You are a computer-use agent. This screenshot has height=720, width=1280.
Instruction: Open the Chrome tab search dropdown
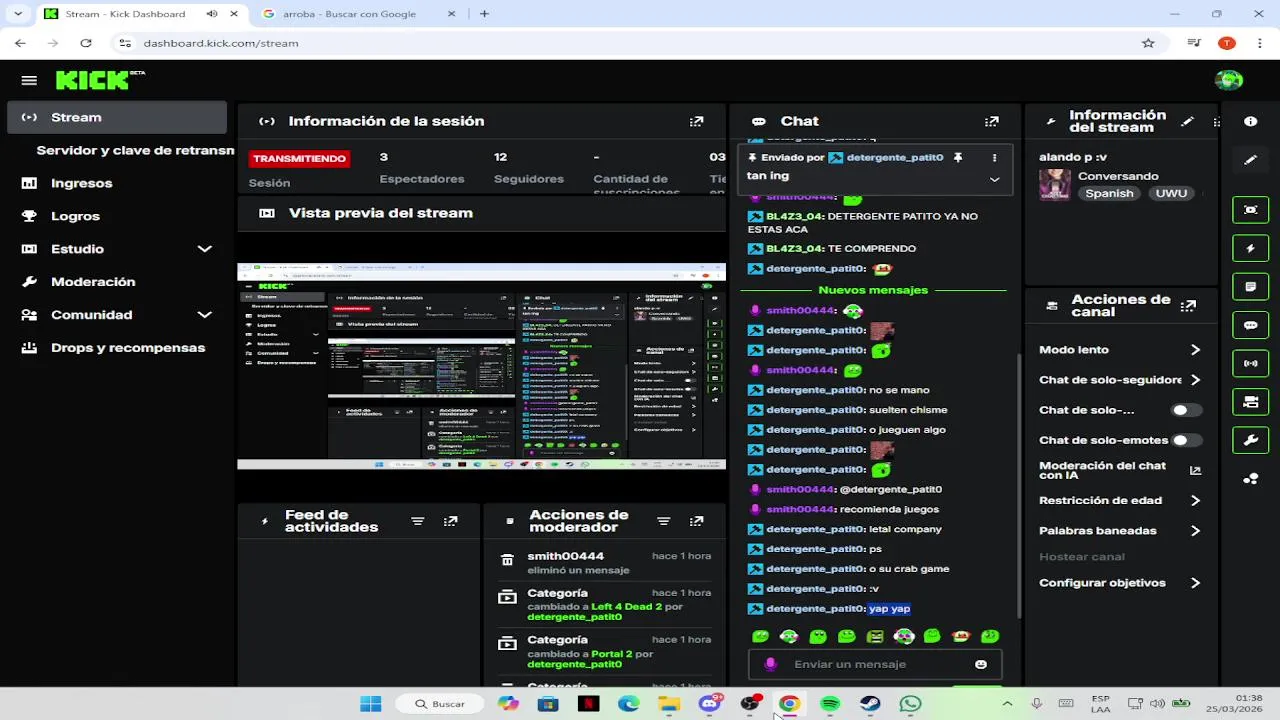click(18, 14)
